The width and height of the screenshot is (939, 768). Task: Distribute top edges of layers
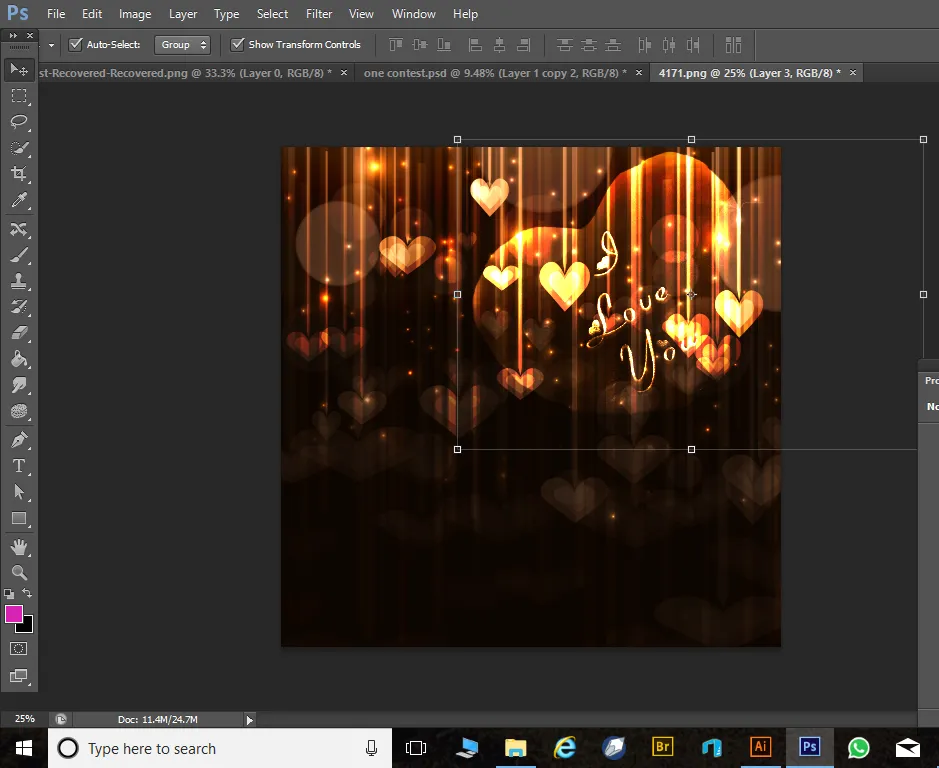click(564, 45)
